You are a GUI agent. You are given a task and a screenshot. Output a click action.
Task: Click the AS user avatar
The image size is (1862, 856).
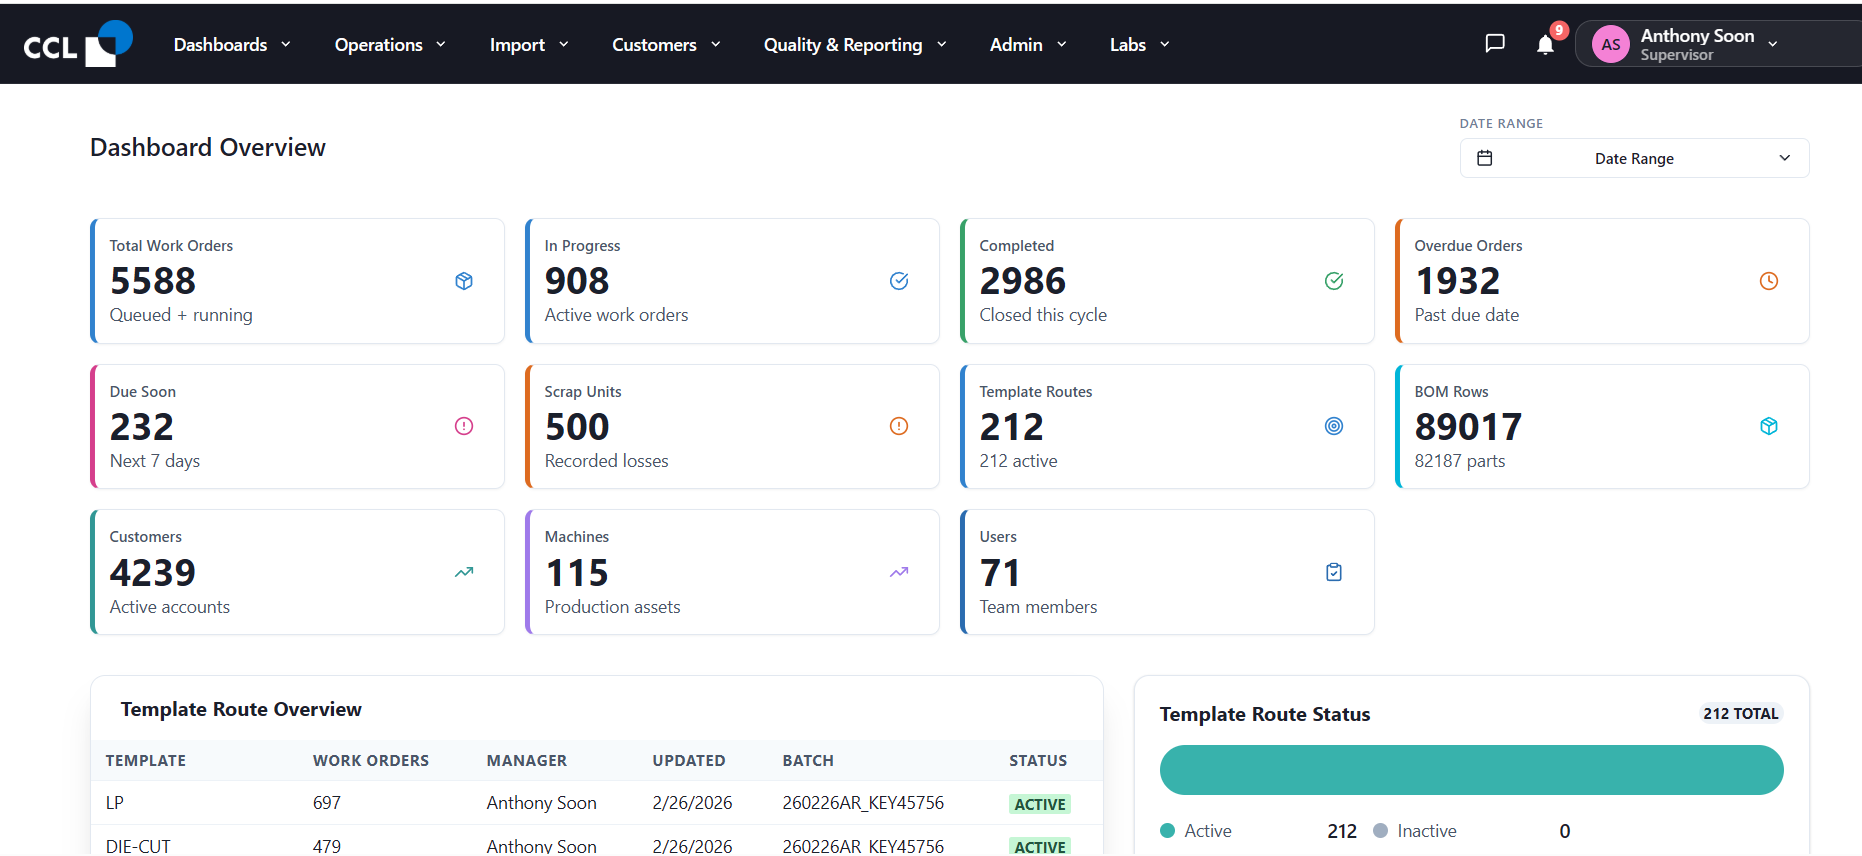[1611, 44]
